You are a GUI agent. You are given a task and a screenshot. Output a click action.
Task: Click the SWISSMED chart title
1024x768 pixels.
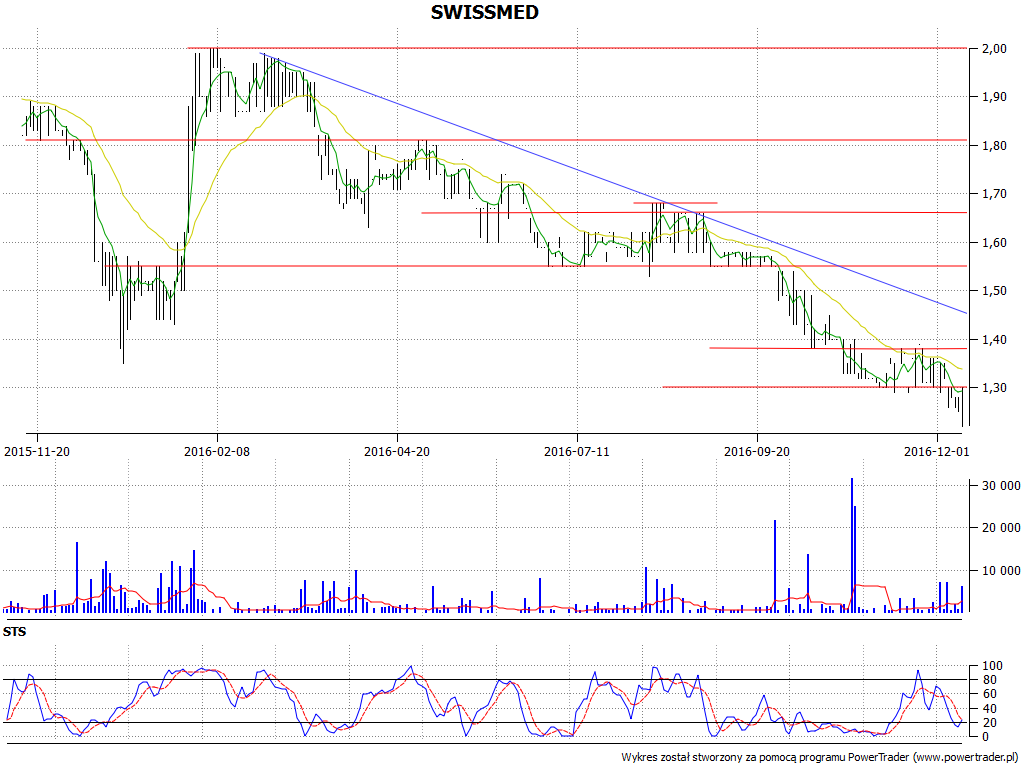(x=485, y=12)
